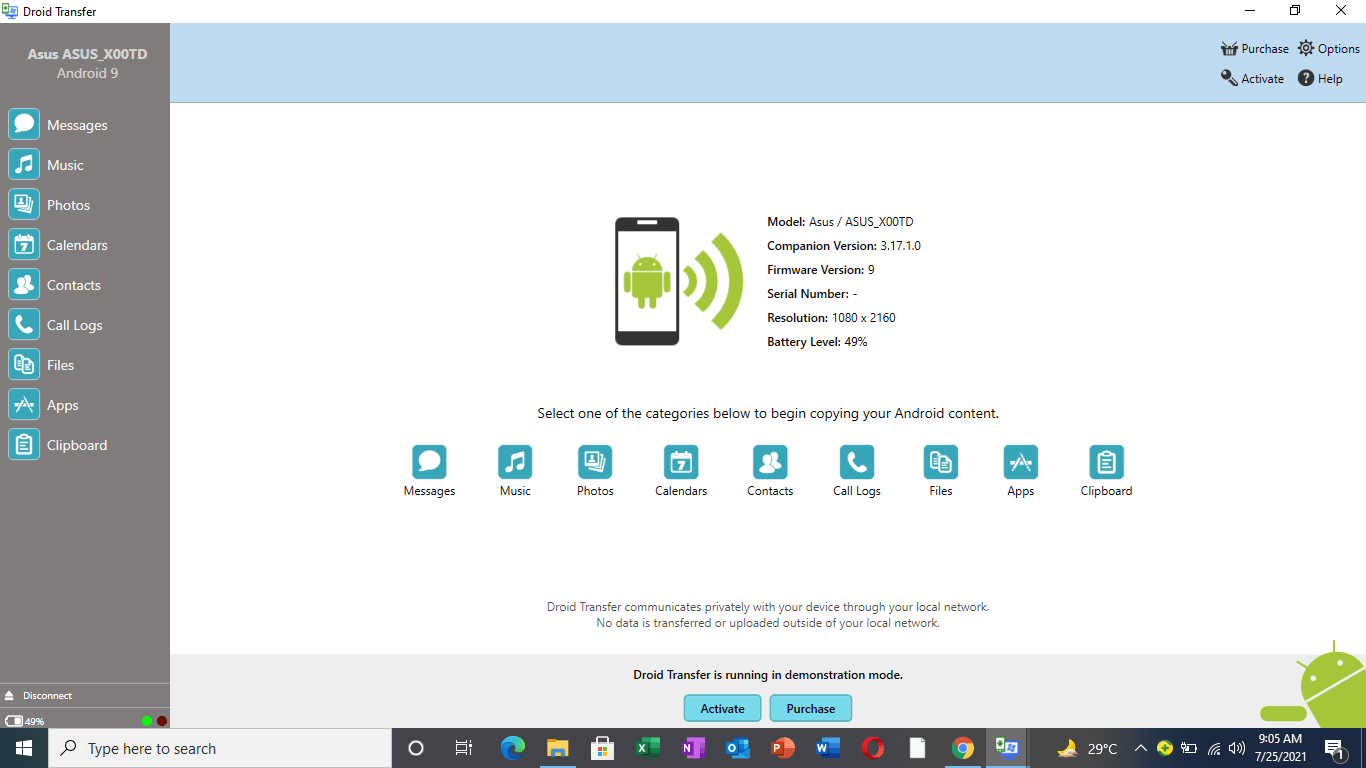Open File Explorer from the taskbar

click(x=558, y=748)
